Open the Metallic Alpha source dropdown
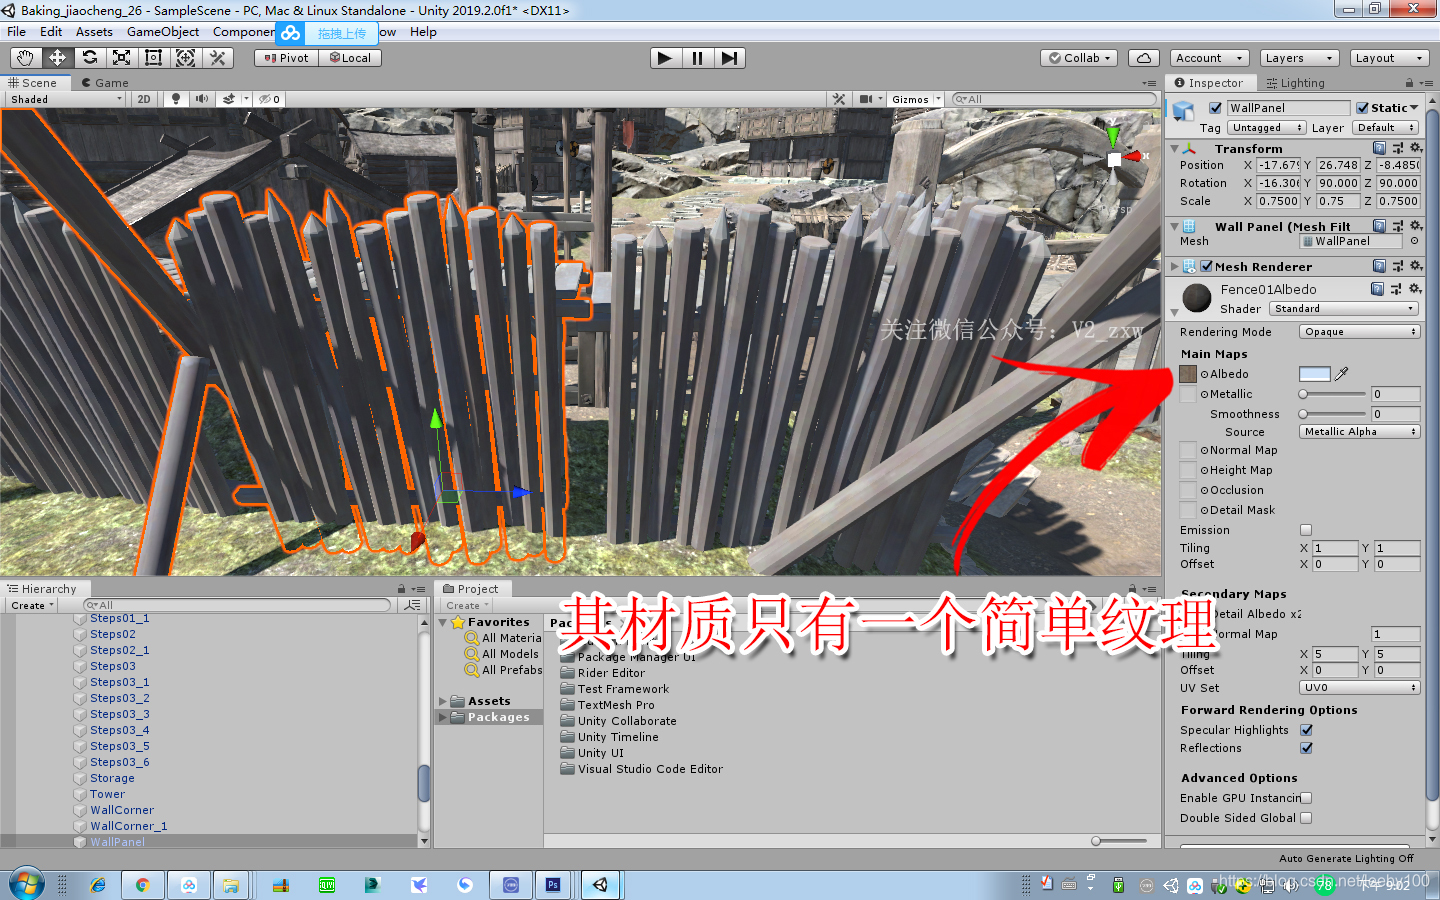This screenshot has width=1440, height=900. pos(1360,432)
